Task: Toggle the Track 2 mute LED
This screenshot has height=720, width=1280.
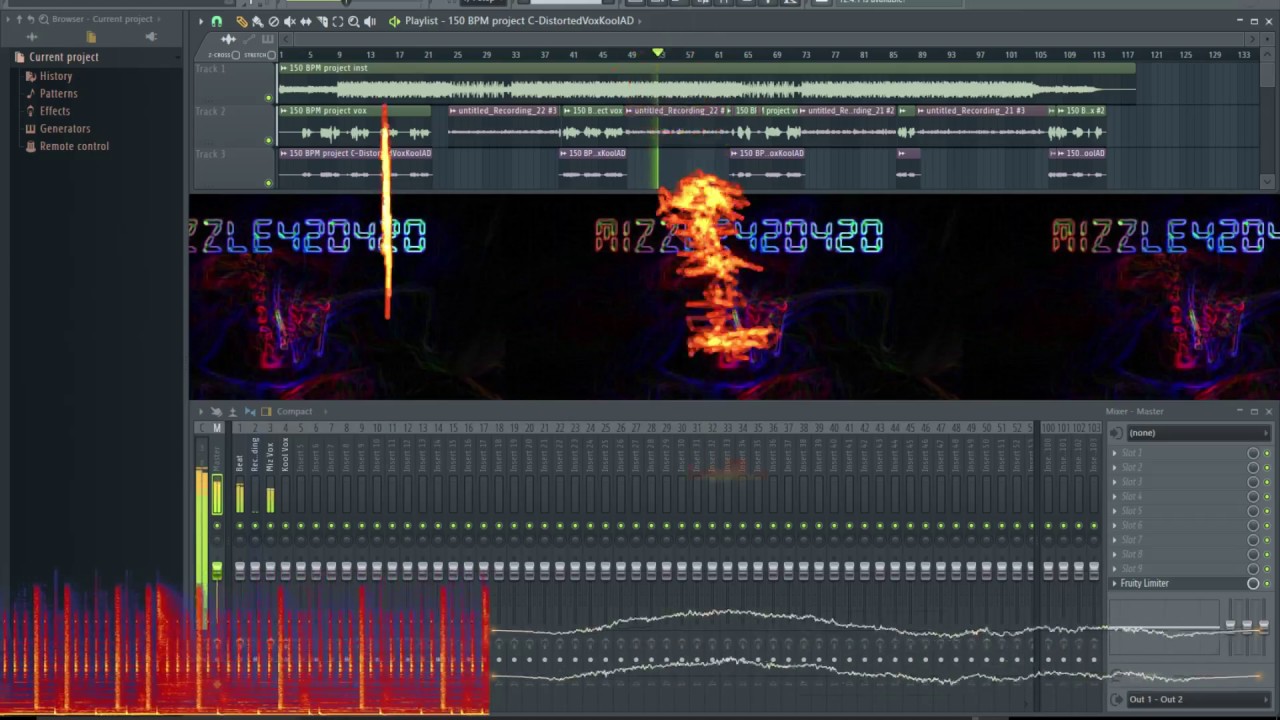Action: 268,141
